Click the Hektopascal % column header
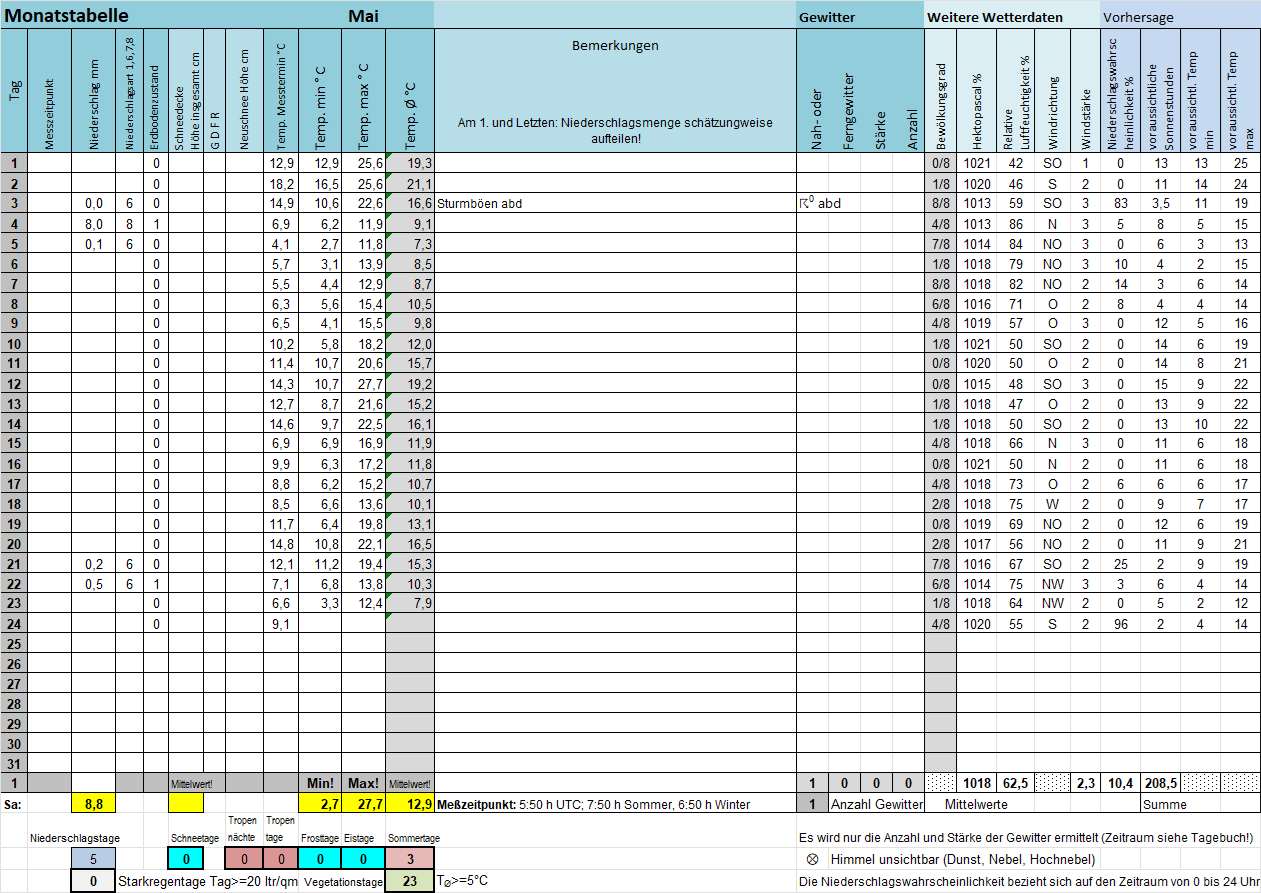1261x893 pixels. coord(976,91)
